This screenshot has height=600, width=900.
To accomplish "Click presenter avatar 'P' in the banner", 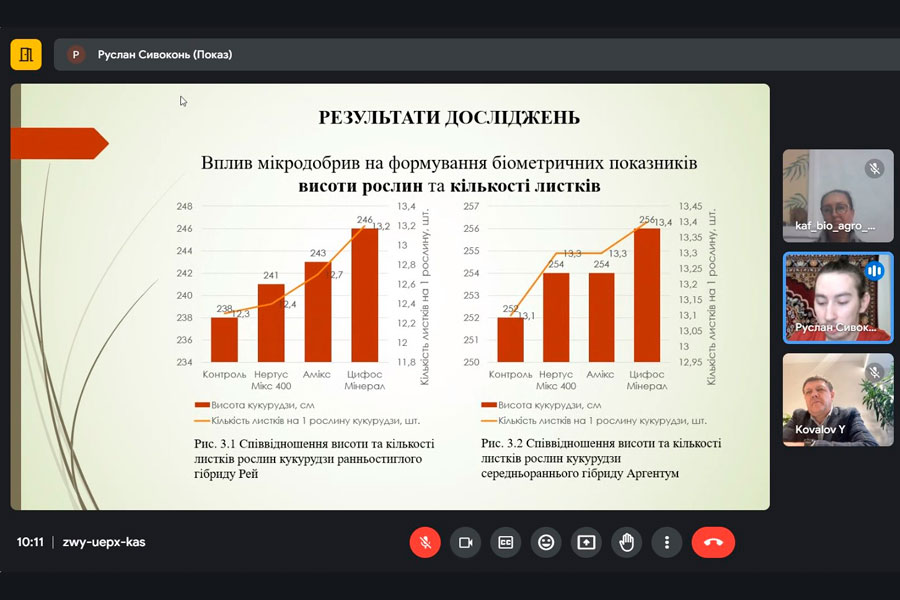I will 75,55.
